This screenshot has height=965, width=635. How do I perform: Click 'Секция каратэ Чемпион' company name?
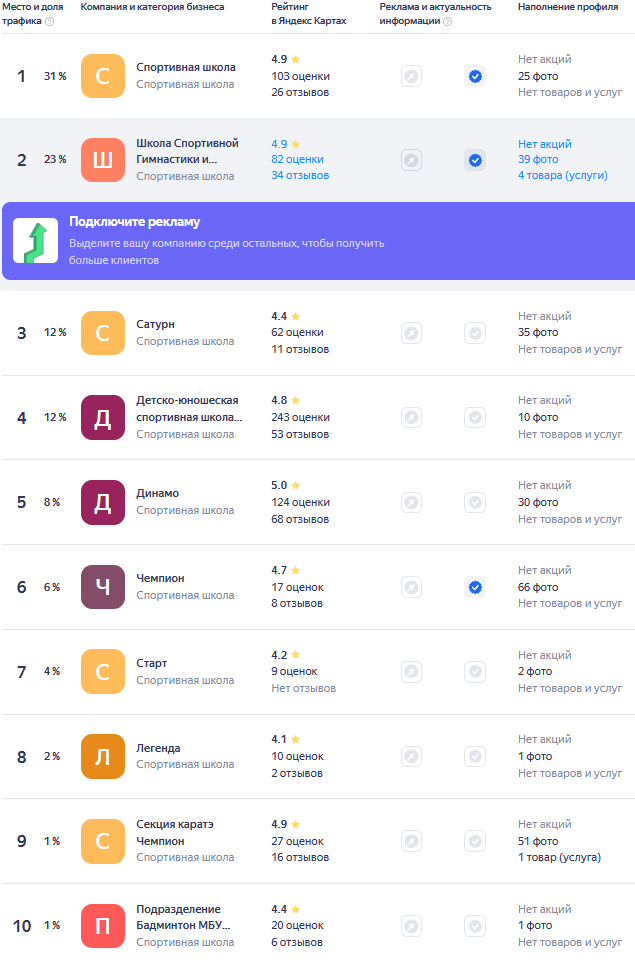coord(175,833)
